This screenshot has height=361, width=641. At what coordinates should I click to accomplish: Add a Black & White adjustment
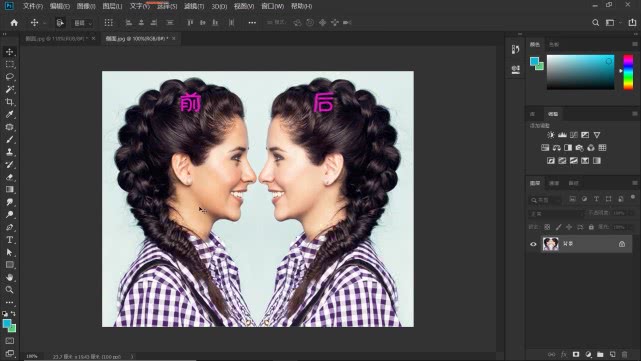(x=568, y=148)
